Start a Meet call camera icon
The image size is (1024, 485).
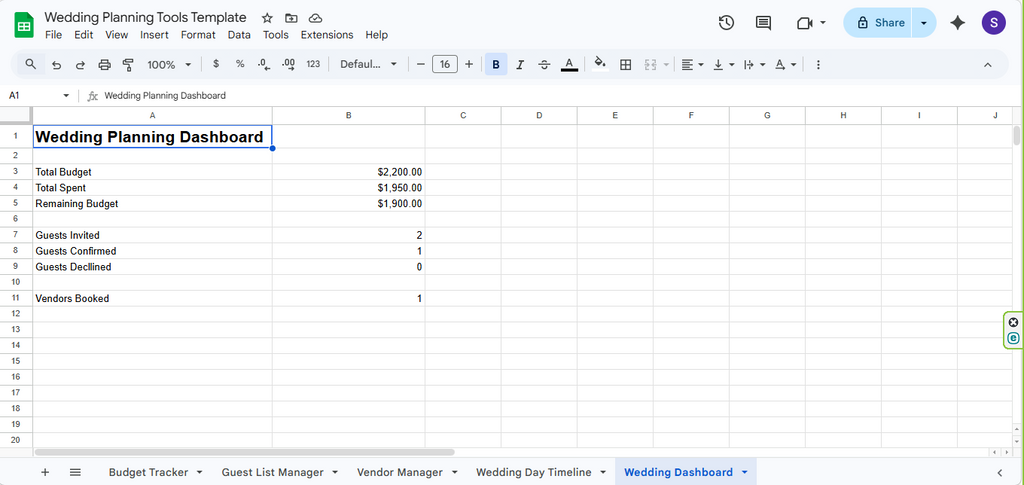click(x=805, y=23)
